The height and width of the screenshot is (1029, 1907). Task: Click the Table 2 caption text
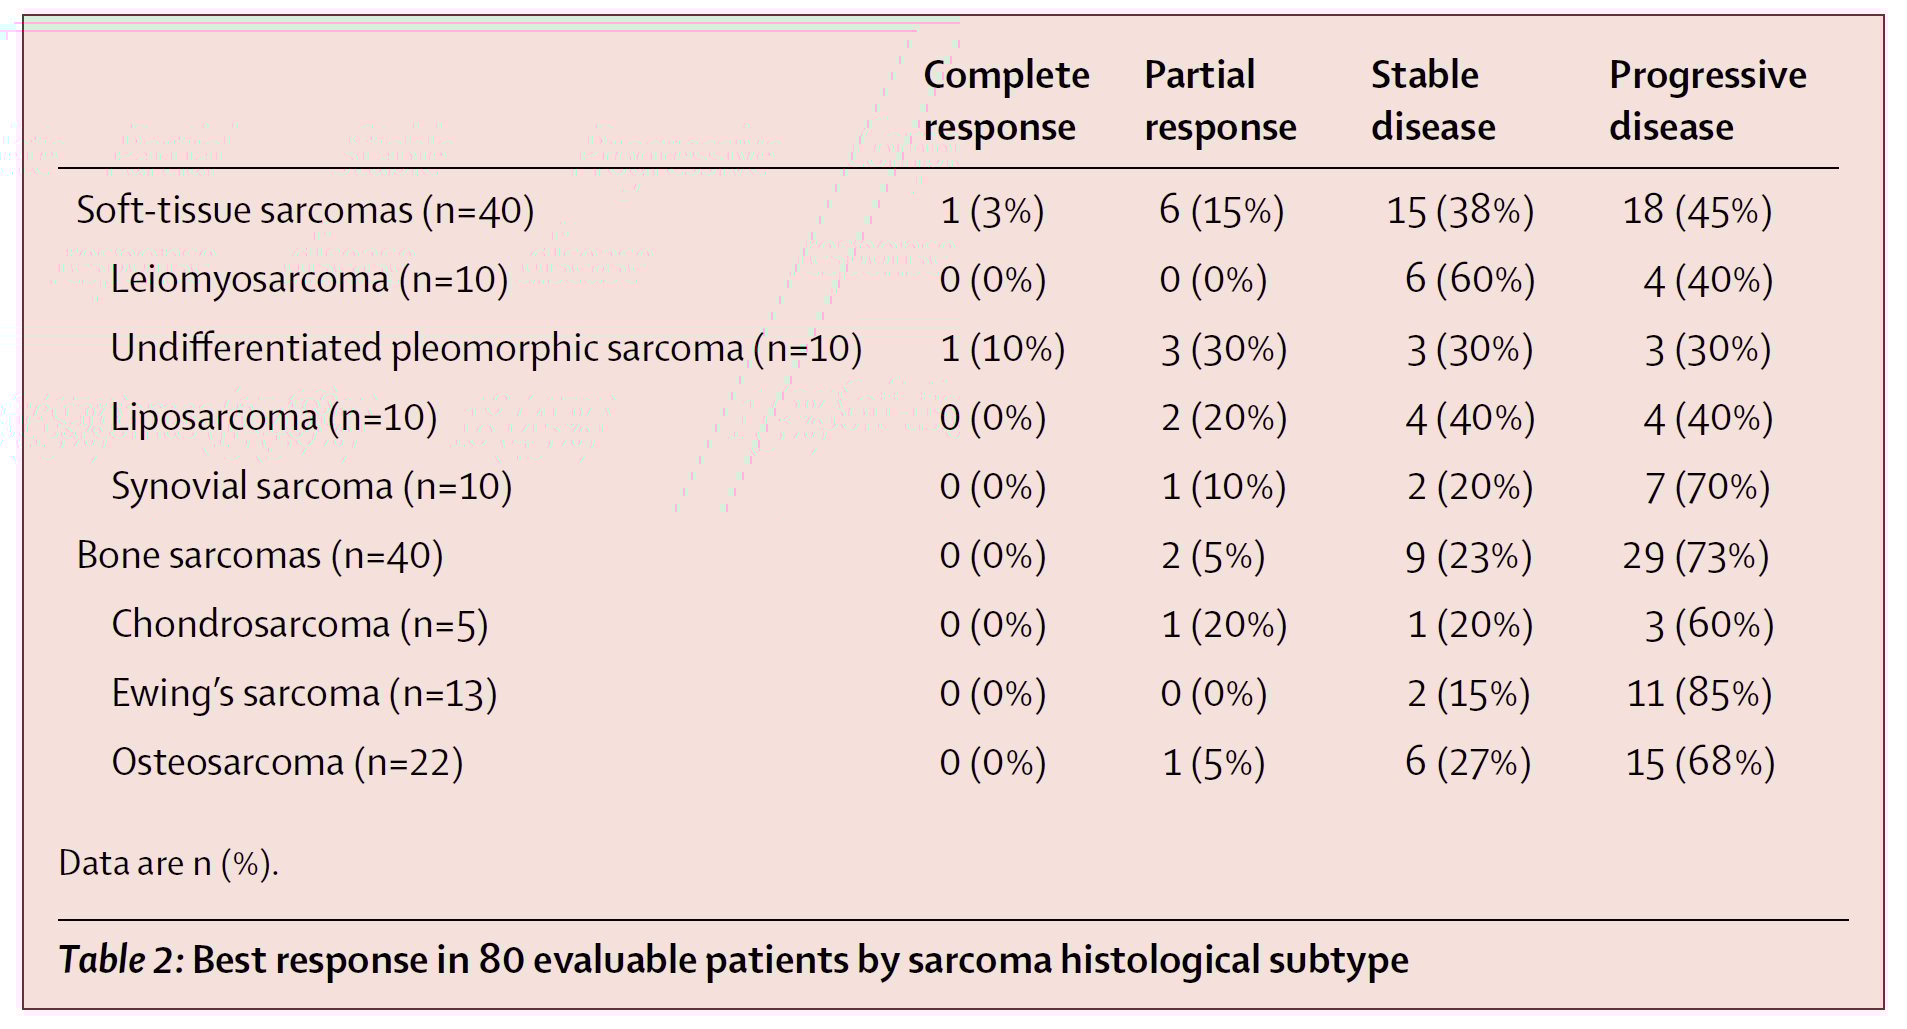(x=733, y=960)
